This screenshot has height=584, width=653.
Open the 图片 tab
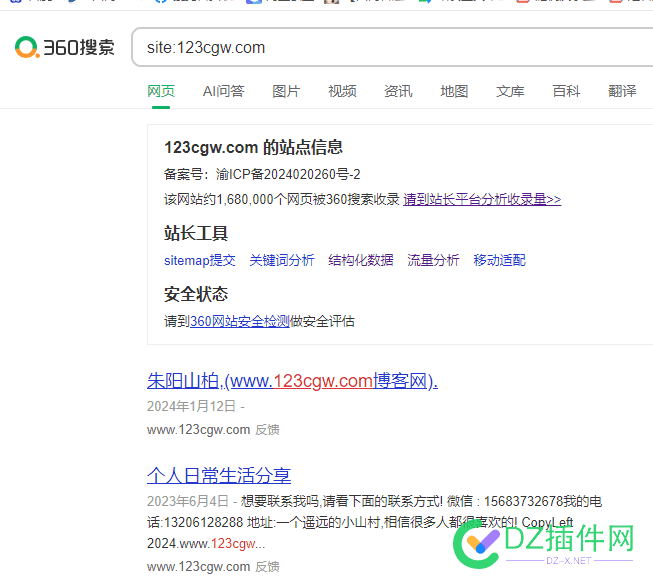(286, 91)
